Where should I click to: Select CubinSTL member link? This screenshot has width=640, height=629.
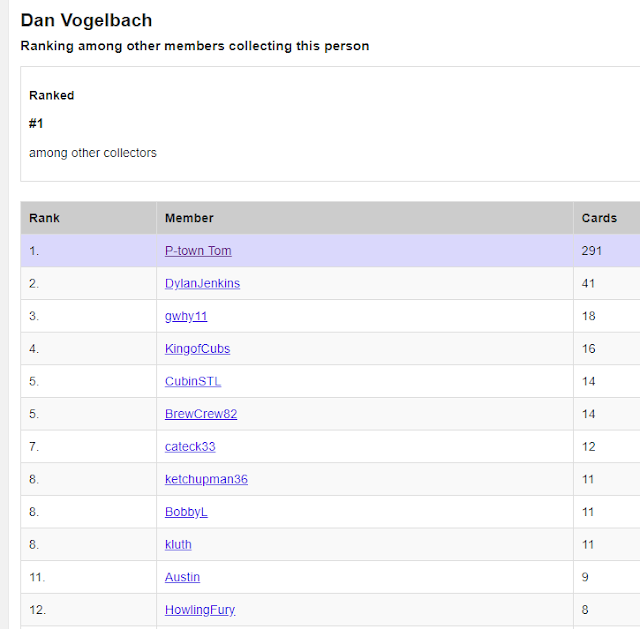pos(193,381)
